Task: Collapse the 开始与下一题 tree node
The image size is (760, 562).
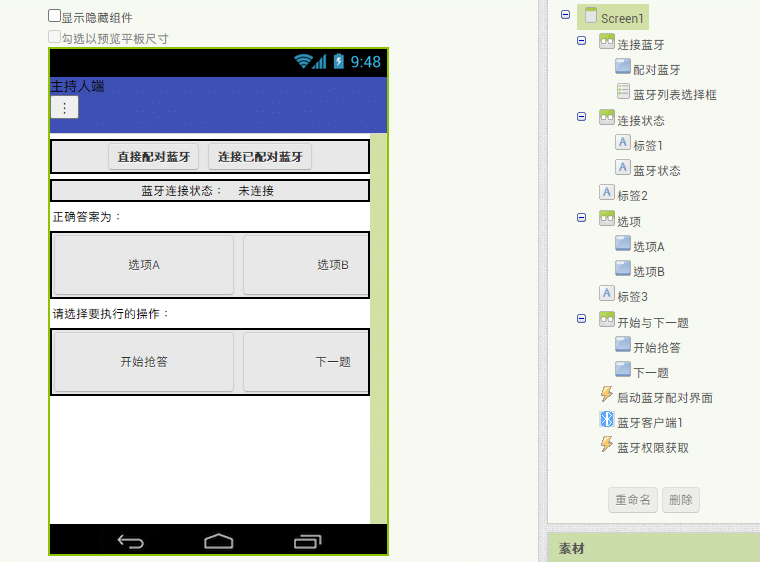Action: tap(582, 319)
